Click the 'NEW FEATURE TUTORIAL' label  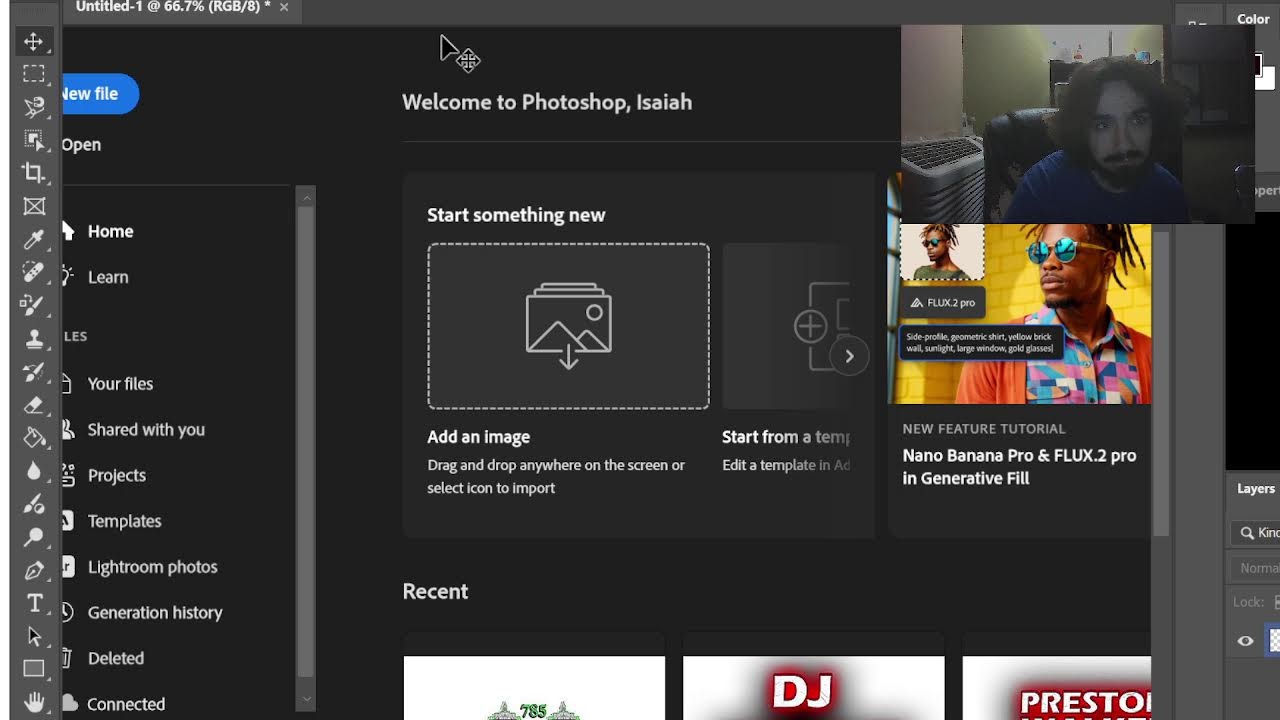984,428
